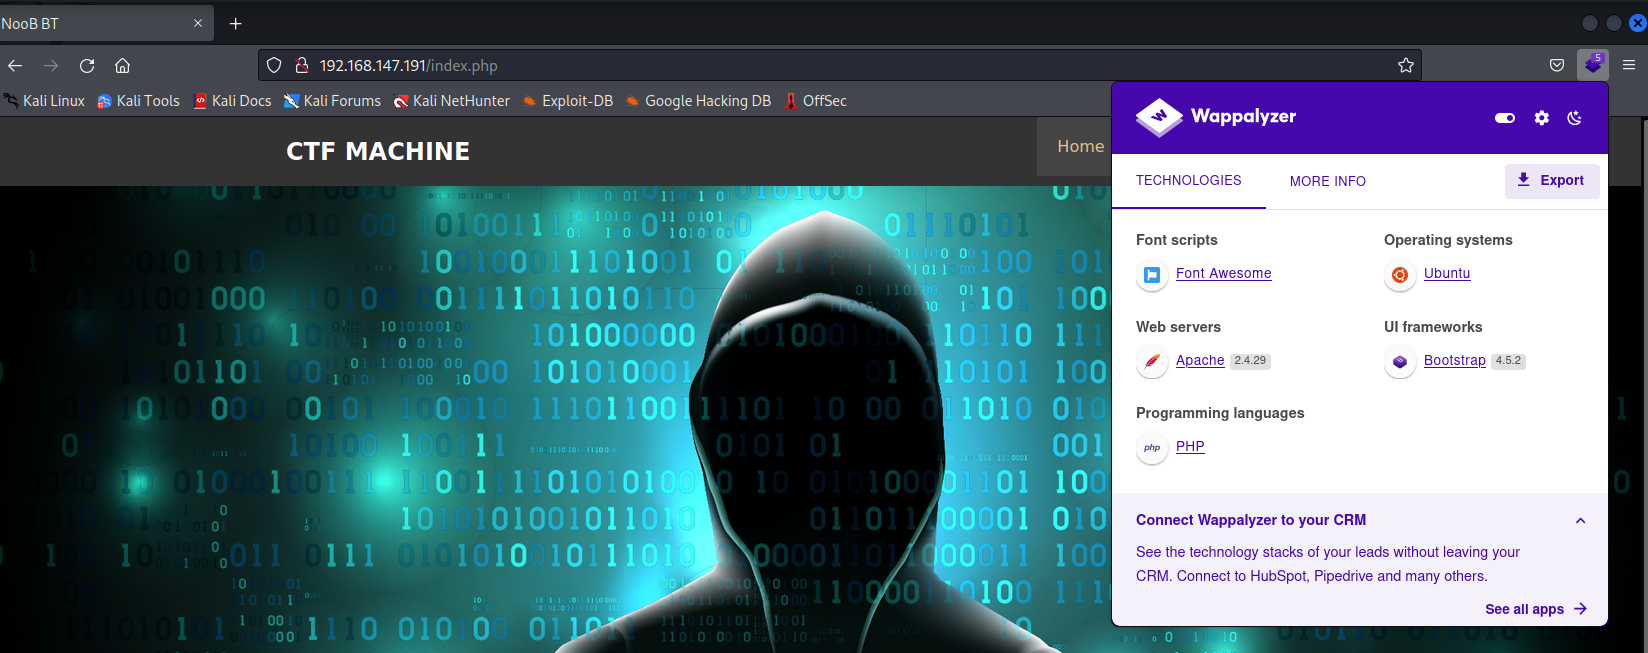The width and height of the screenshot is (1648, 653).
Task: Open the Exploit-DB bookmark
Action: [568, 101]
